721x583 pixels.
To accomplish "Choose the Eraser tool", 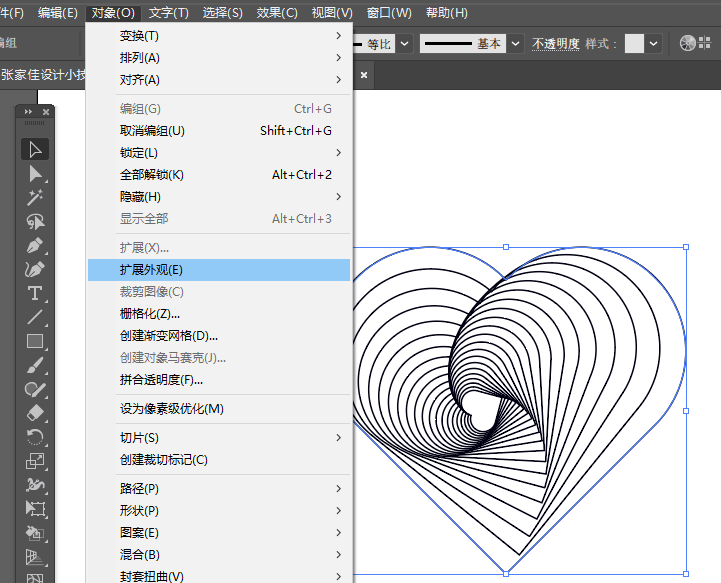I will tap(35, 412).
